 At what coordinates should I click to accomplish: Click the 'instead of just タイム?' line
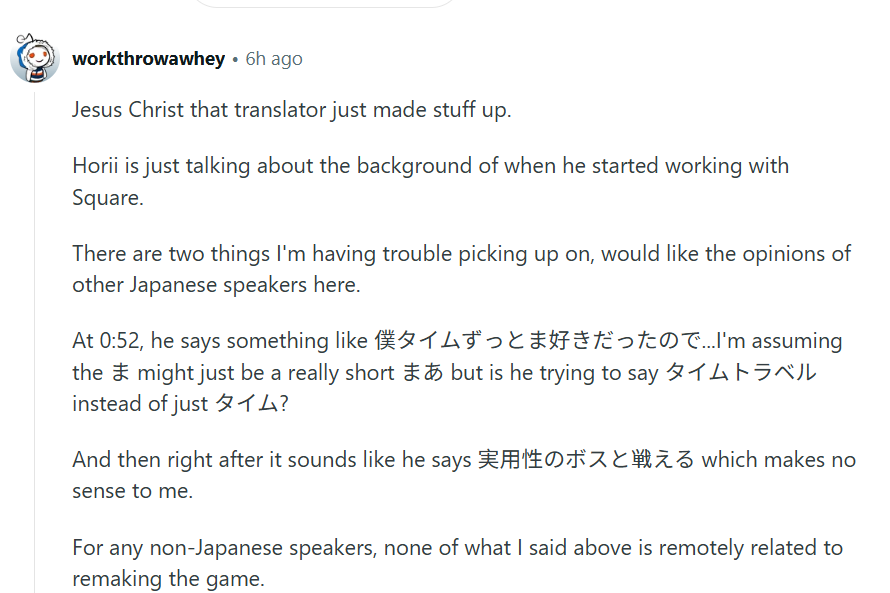(180, 403)
